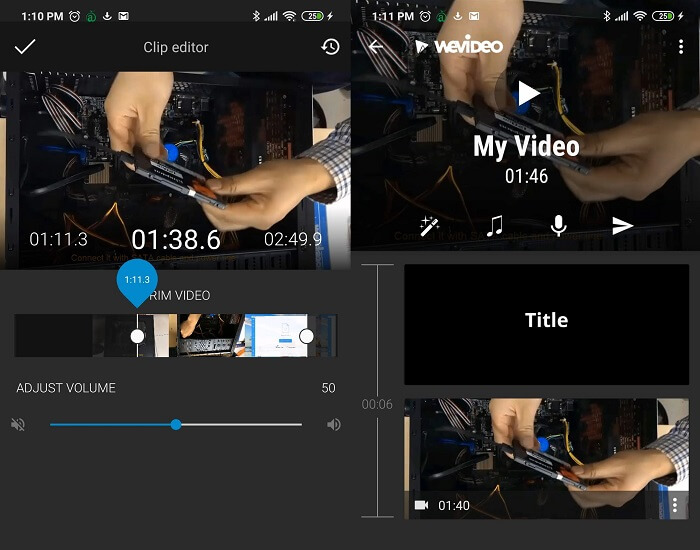Open the music note soundtrack option
Image resolution: width=700 pixels, height=550 pixels.
click(494, 226)
